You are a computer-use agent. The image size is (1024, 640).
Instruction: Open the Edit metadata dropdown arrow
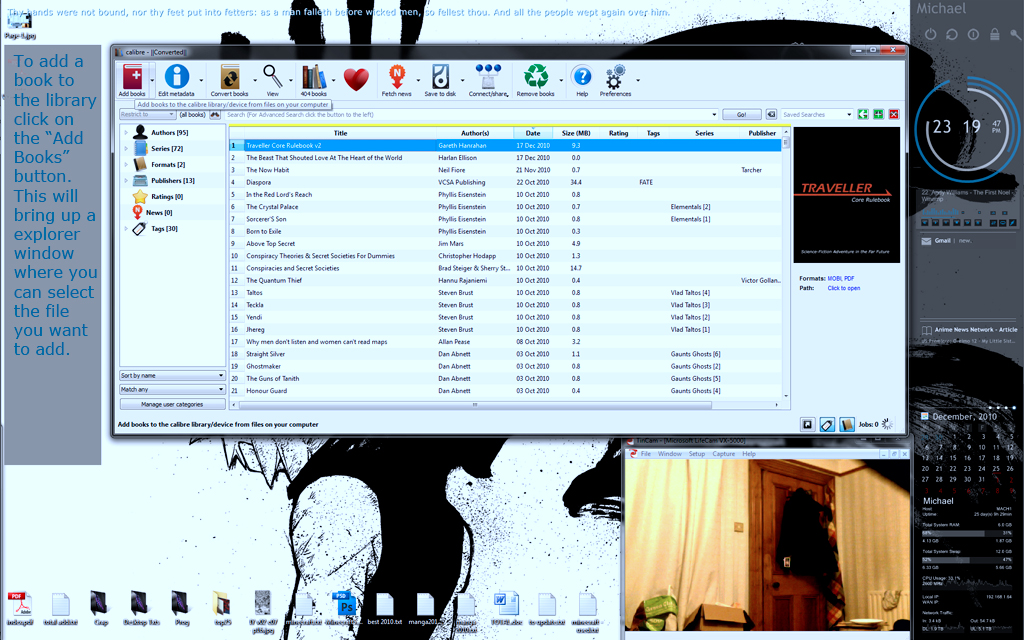tap(200, 80)
